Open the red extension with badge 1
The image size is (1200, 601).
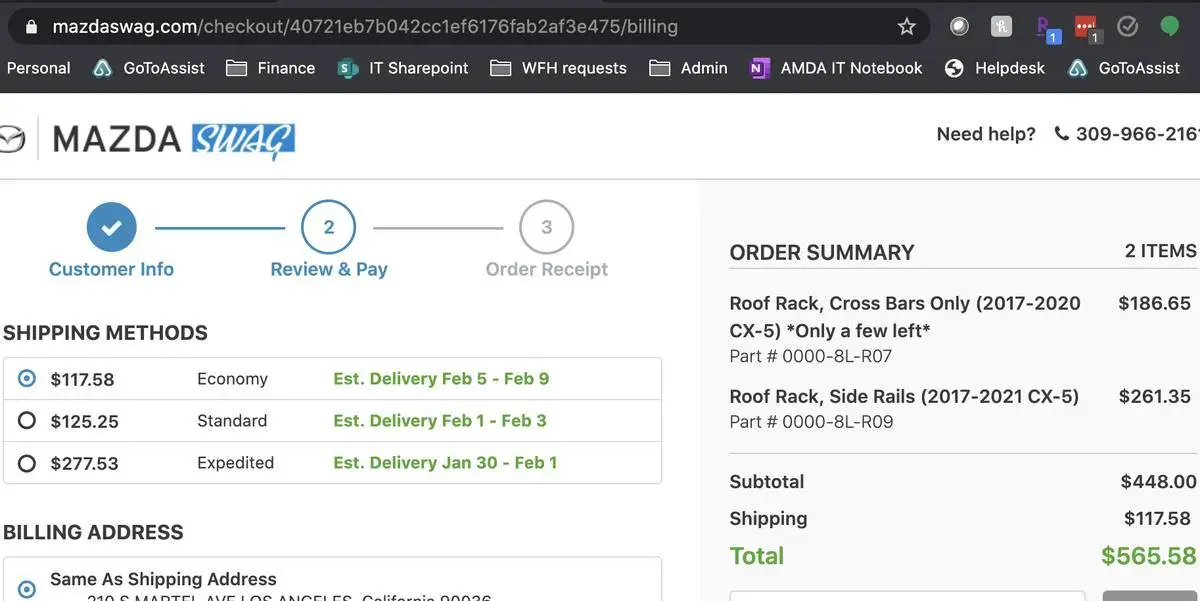pos(1086,28)
